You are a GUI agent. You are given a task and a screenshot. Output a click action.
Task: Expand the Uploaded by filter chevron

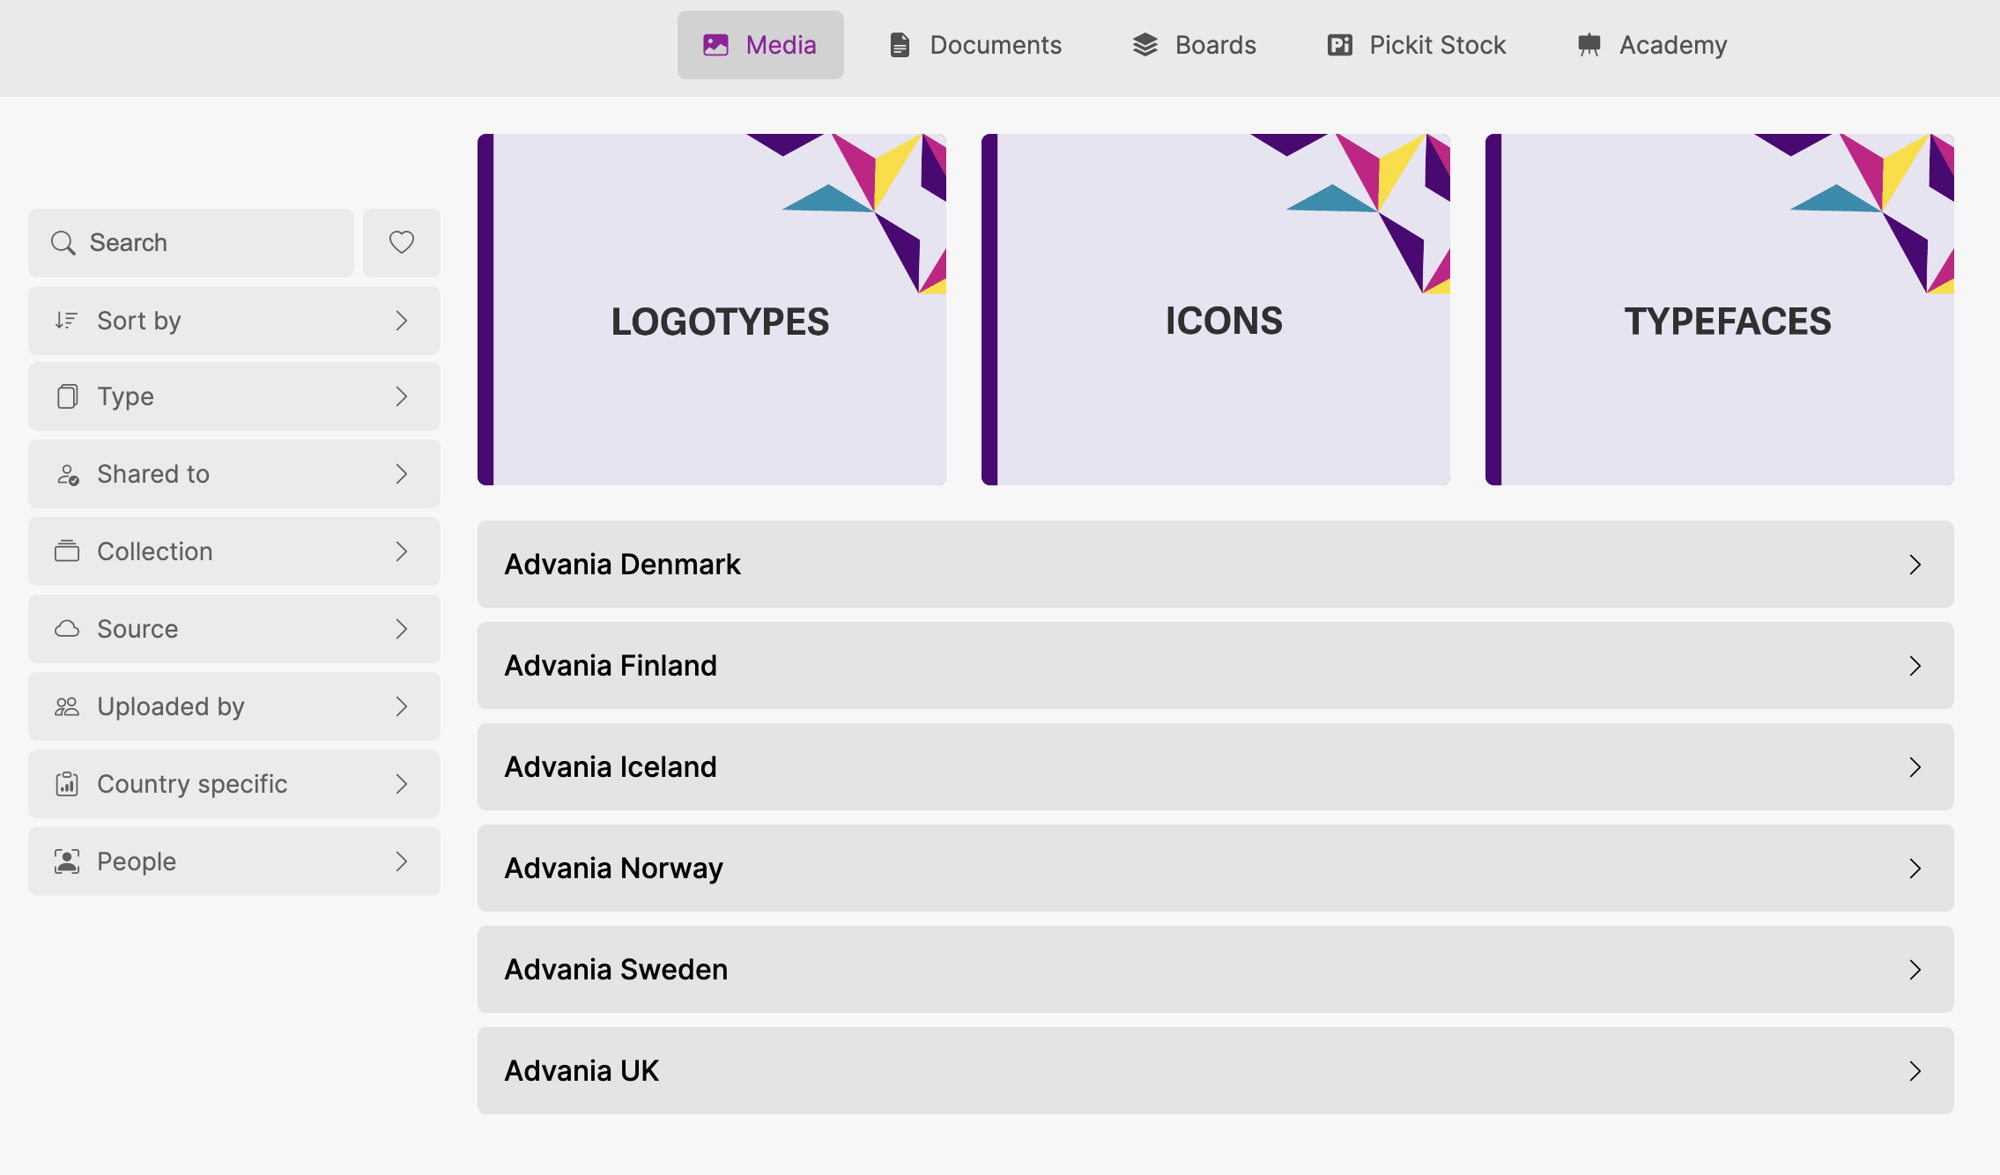pyautogui.click(x=402, y=706)
